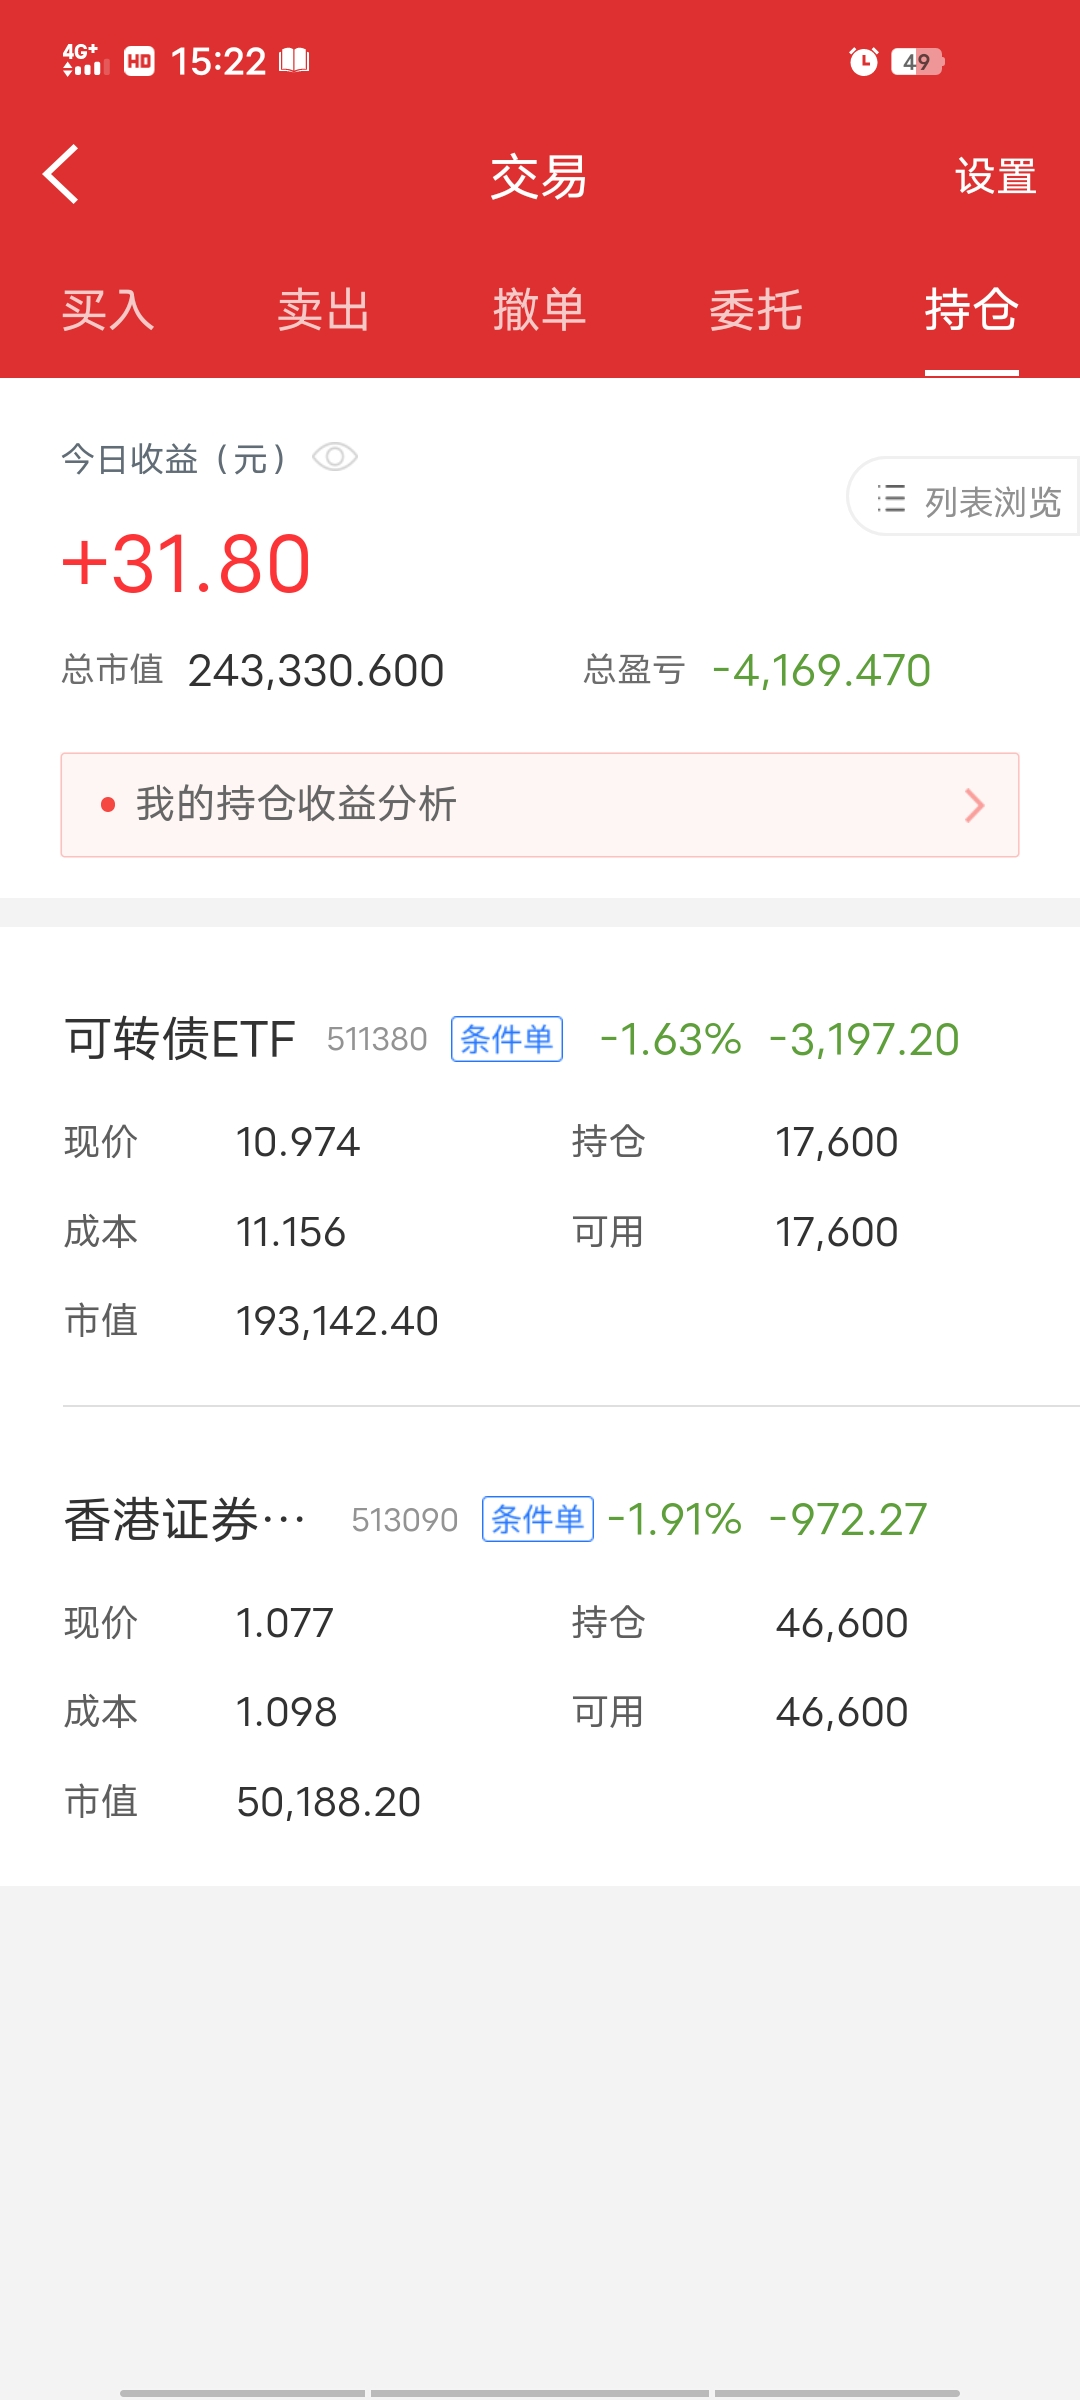
Task: Tap the HD status bar icon
Action: coord(139,62)
